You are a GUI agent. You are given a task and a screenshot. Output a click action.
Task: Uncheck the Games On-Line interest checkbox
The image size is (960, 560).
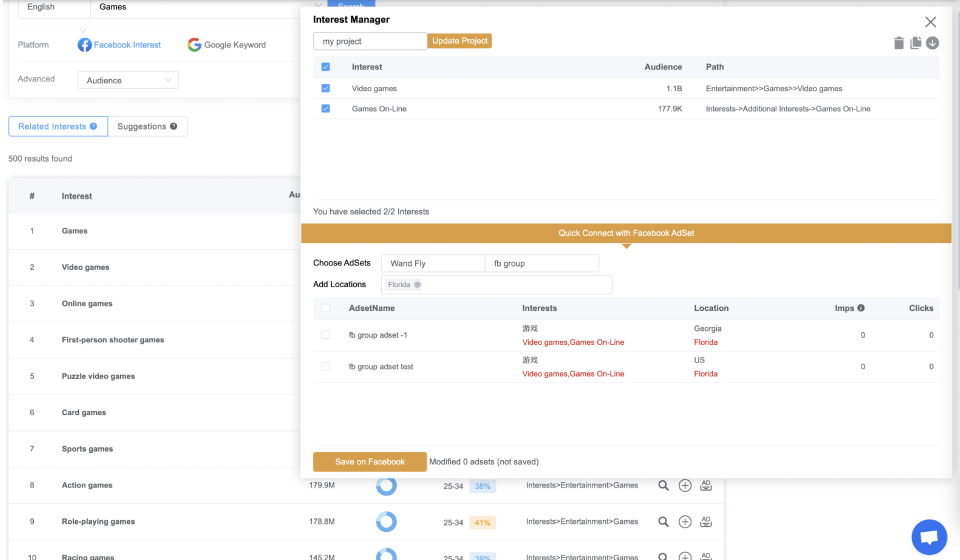click(x=326, y=108)
